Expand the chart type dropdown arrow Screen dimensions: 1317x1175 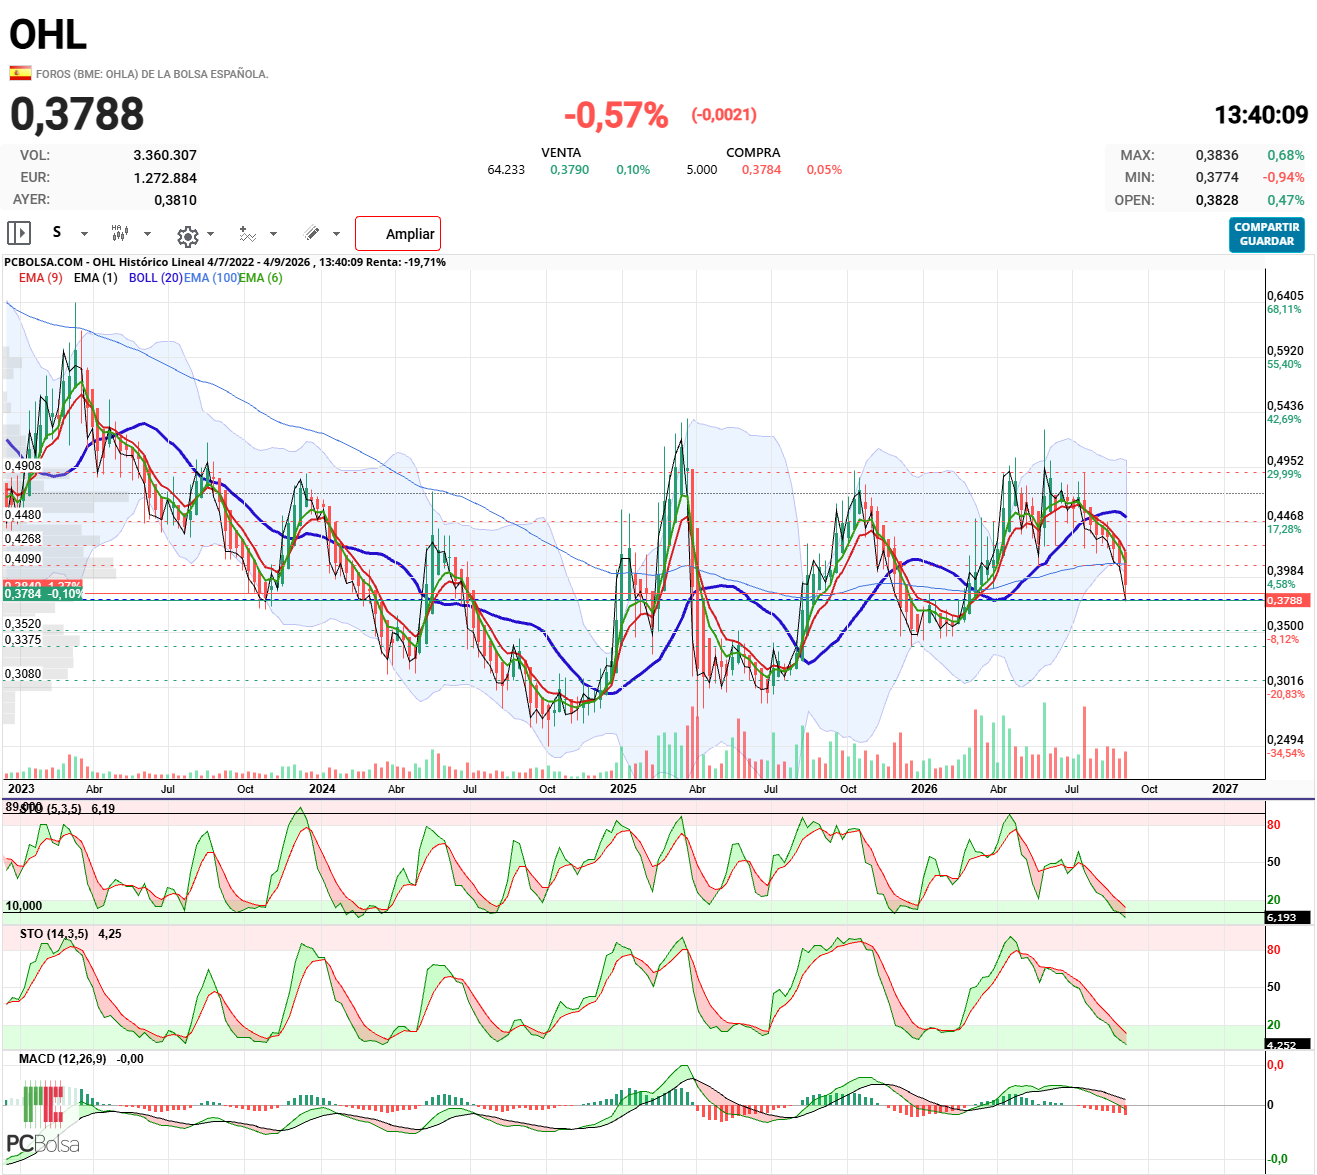click(x=147, y=234)
